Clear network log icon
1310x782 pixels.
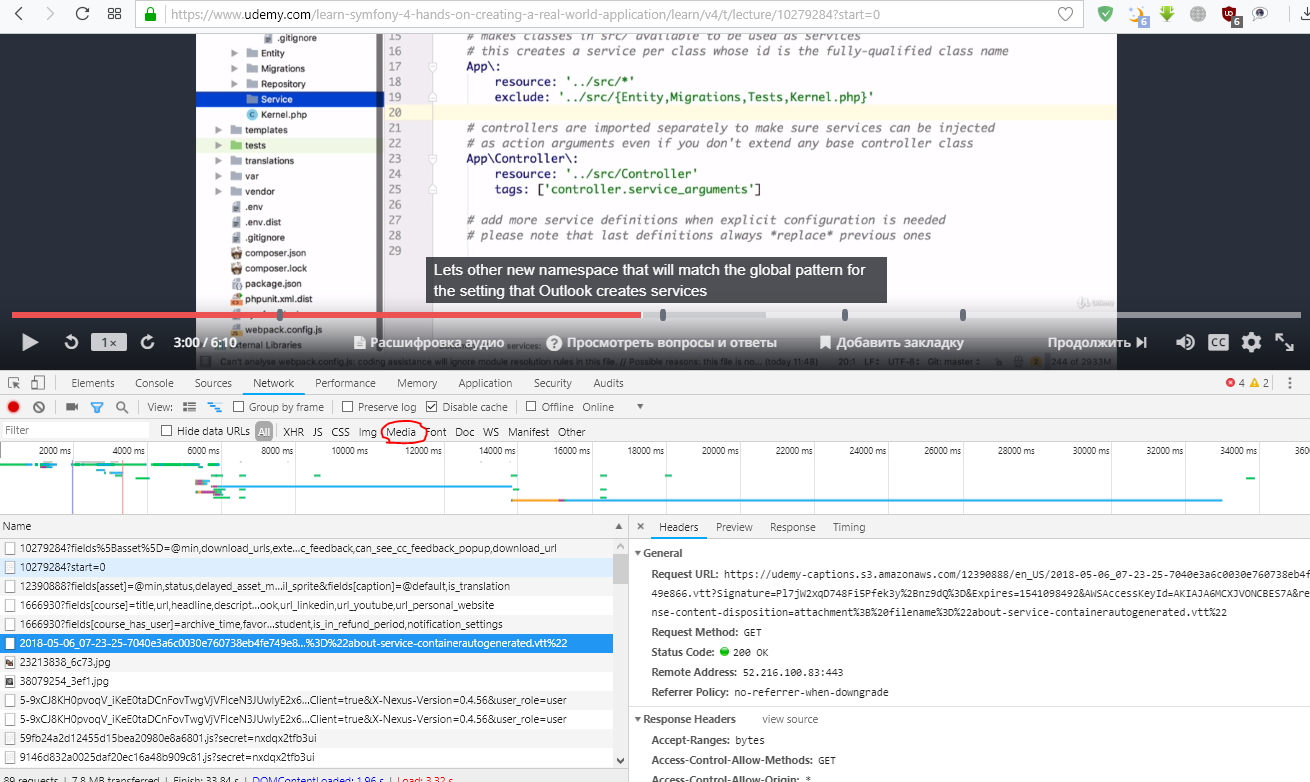click(x=39, y=407)
